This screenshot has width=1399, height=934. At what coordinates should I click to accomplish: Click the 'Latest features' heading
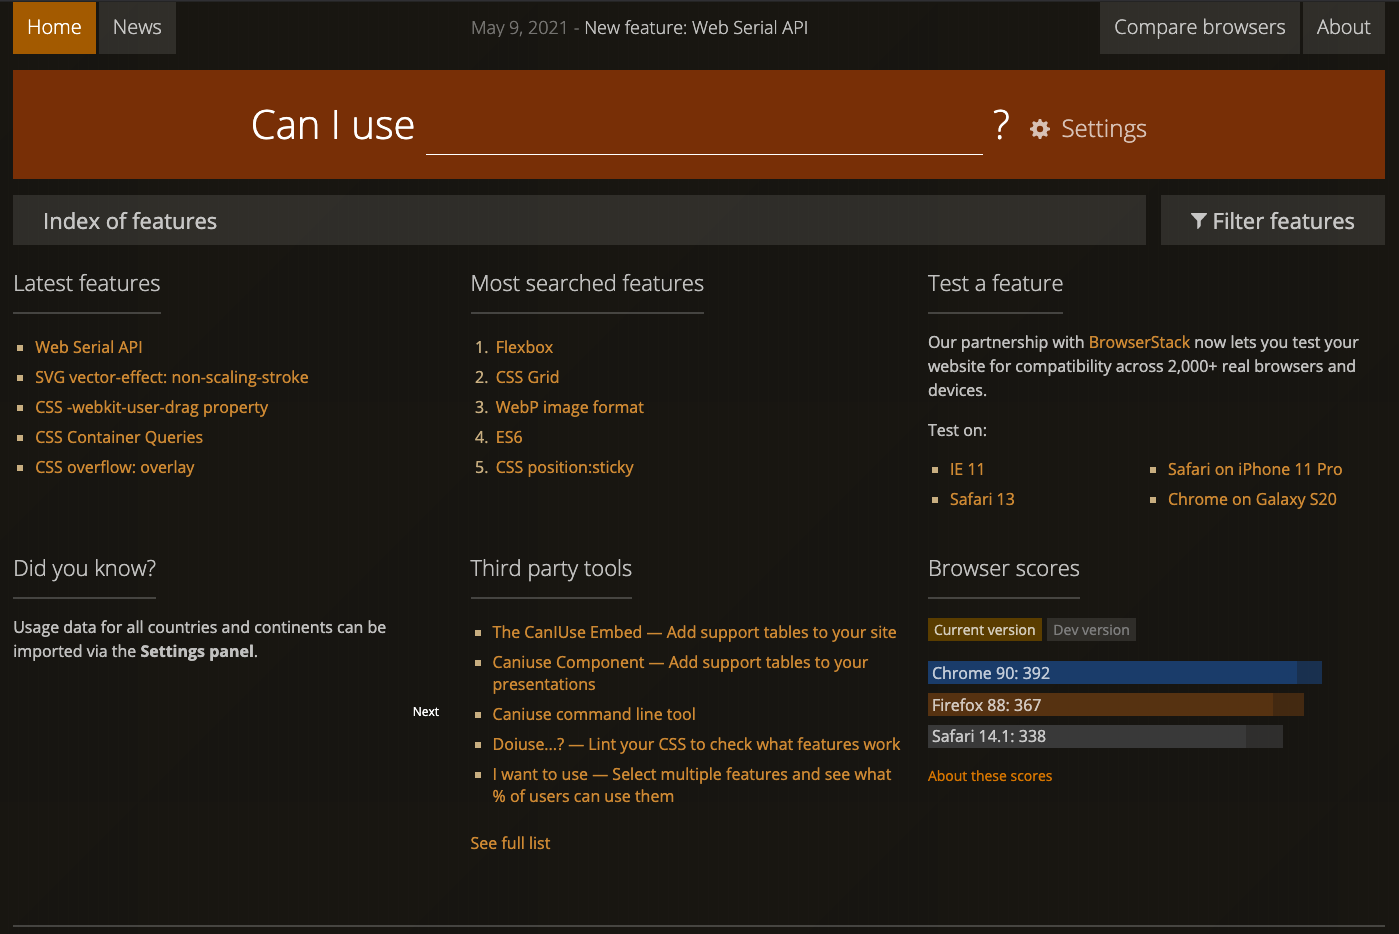coord(87,283)
